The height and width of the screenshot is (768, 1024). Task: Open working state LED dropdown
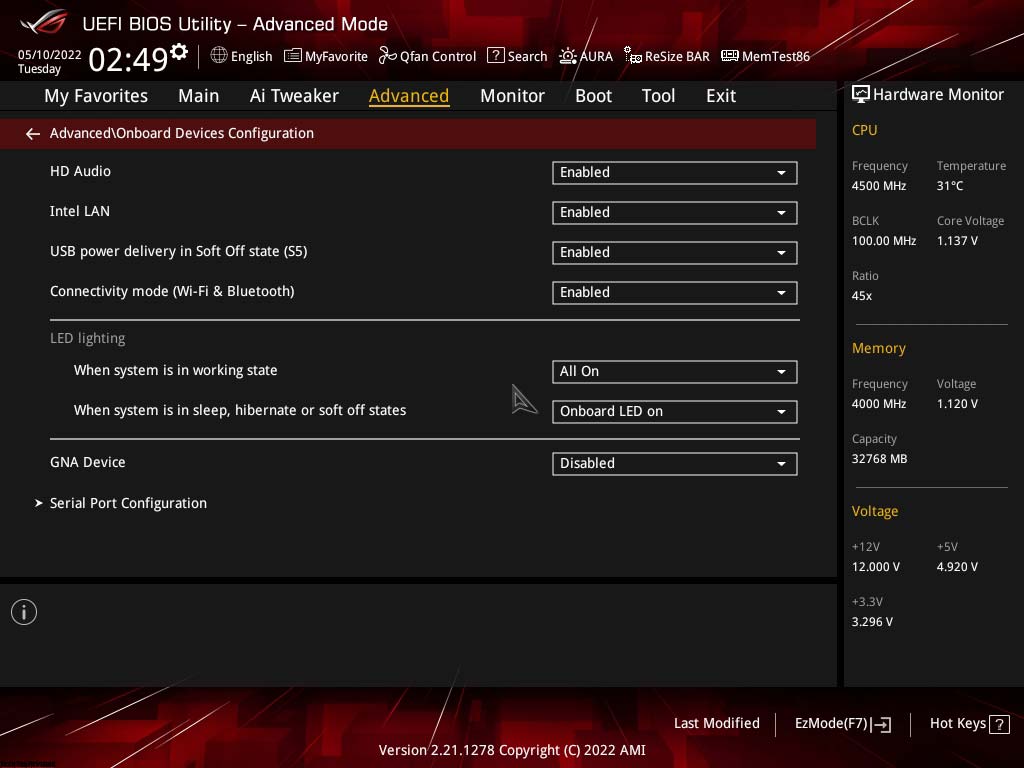tap(675, 372)
